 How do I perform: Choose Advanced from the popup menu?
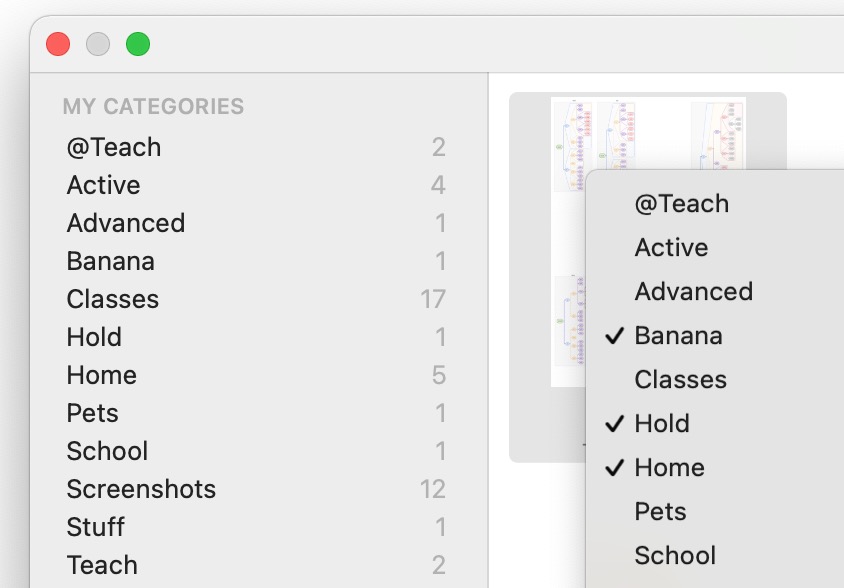(693, 292)
